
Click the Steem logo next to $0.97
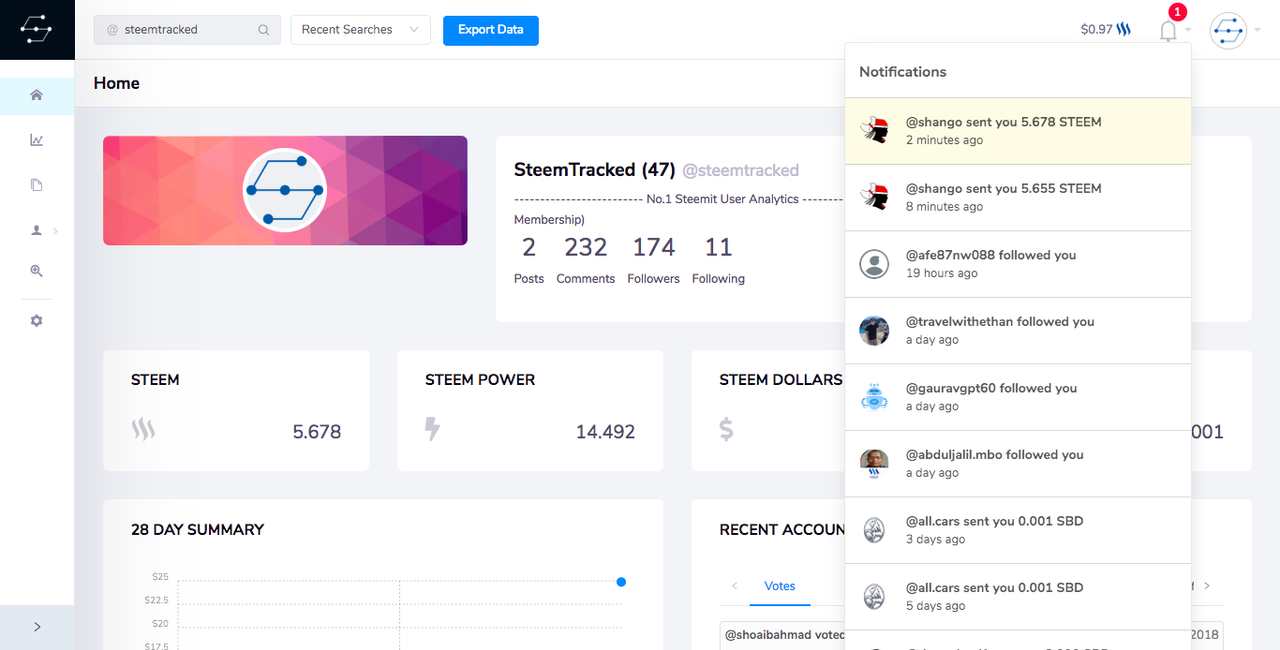coord(1125,30)
